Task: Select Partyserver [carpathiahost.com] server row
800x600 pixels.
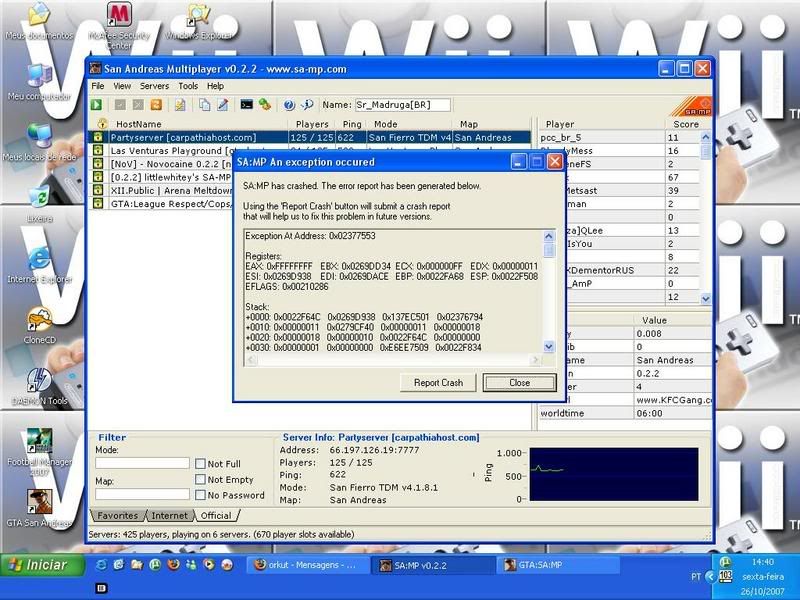Action: [310, 137]
